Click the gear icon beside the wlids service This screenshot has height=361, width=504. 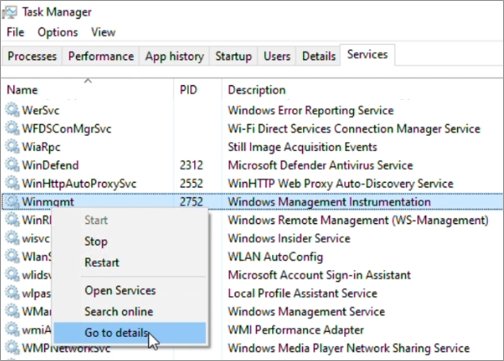click(x=12, y=275)
